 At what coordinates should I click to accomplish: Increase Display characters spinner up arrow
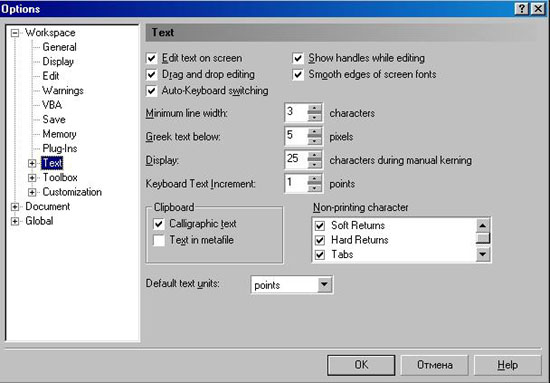[x=314, y=155]
